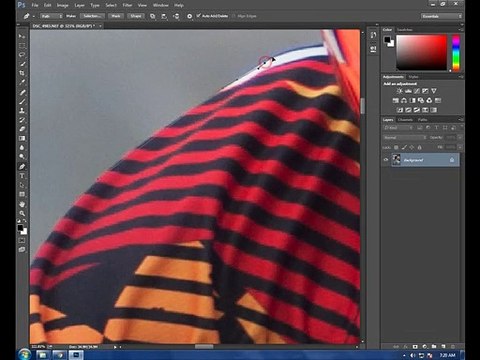Select the Dodge tool

(22, 157)
